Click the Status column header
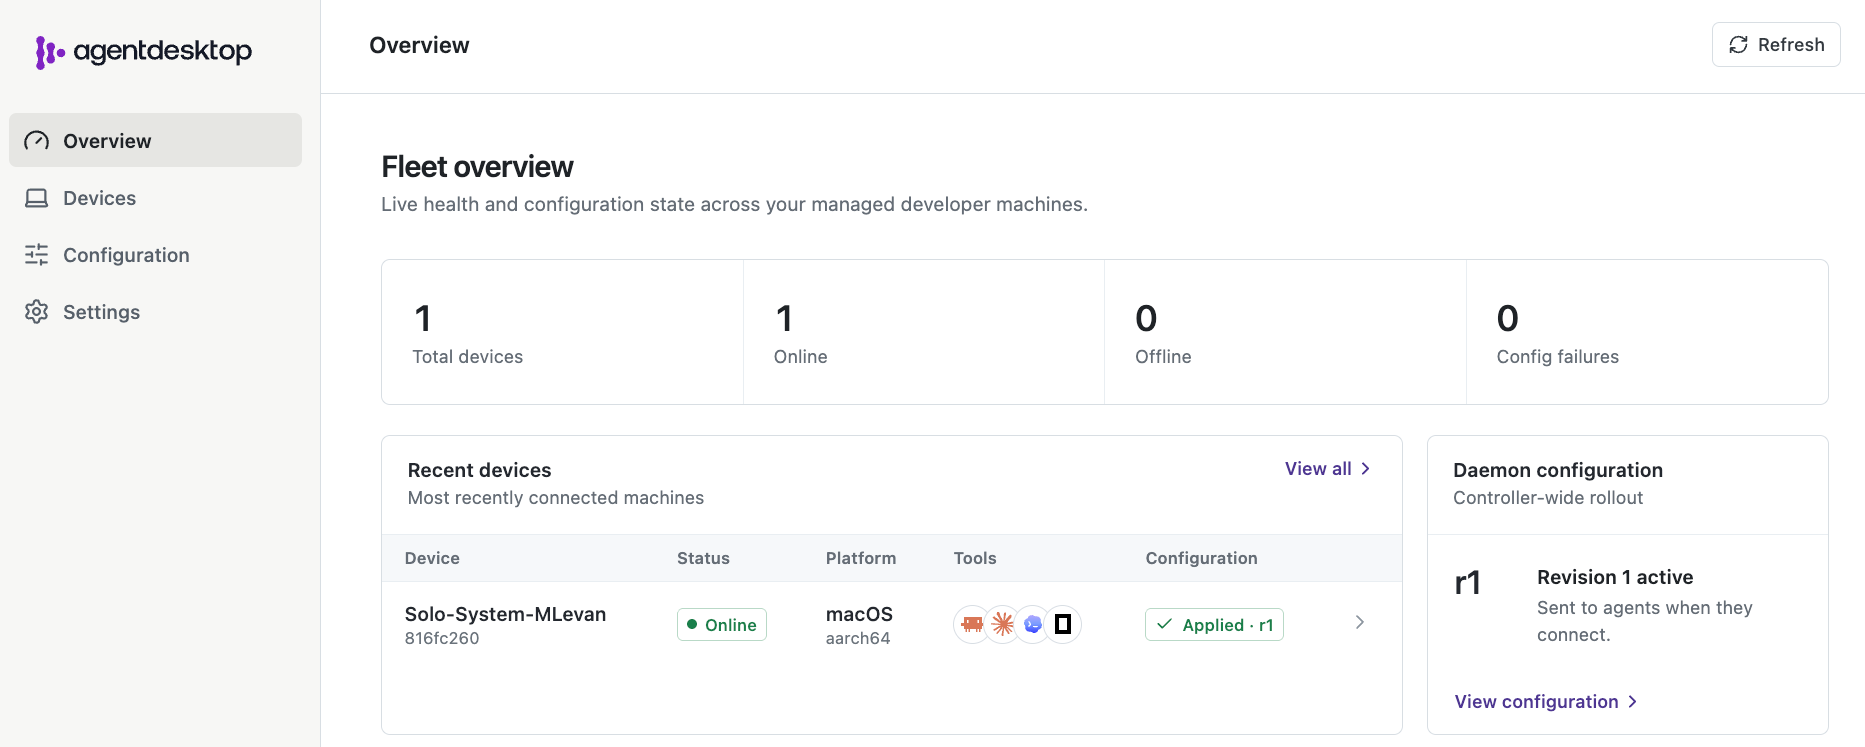1865x747 pixels. [x=703, y=558]
